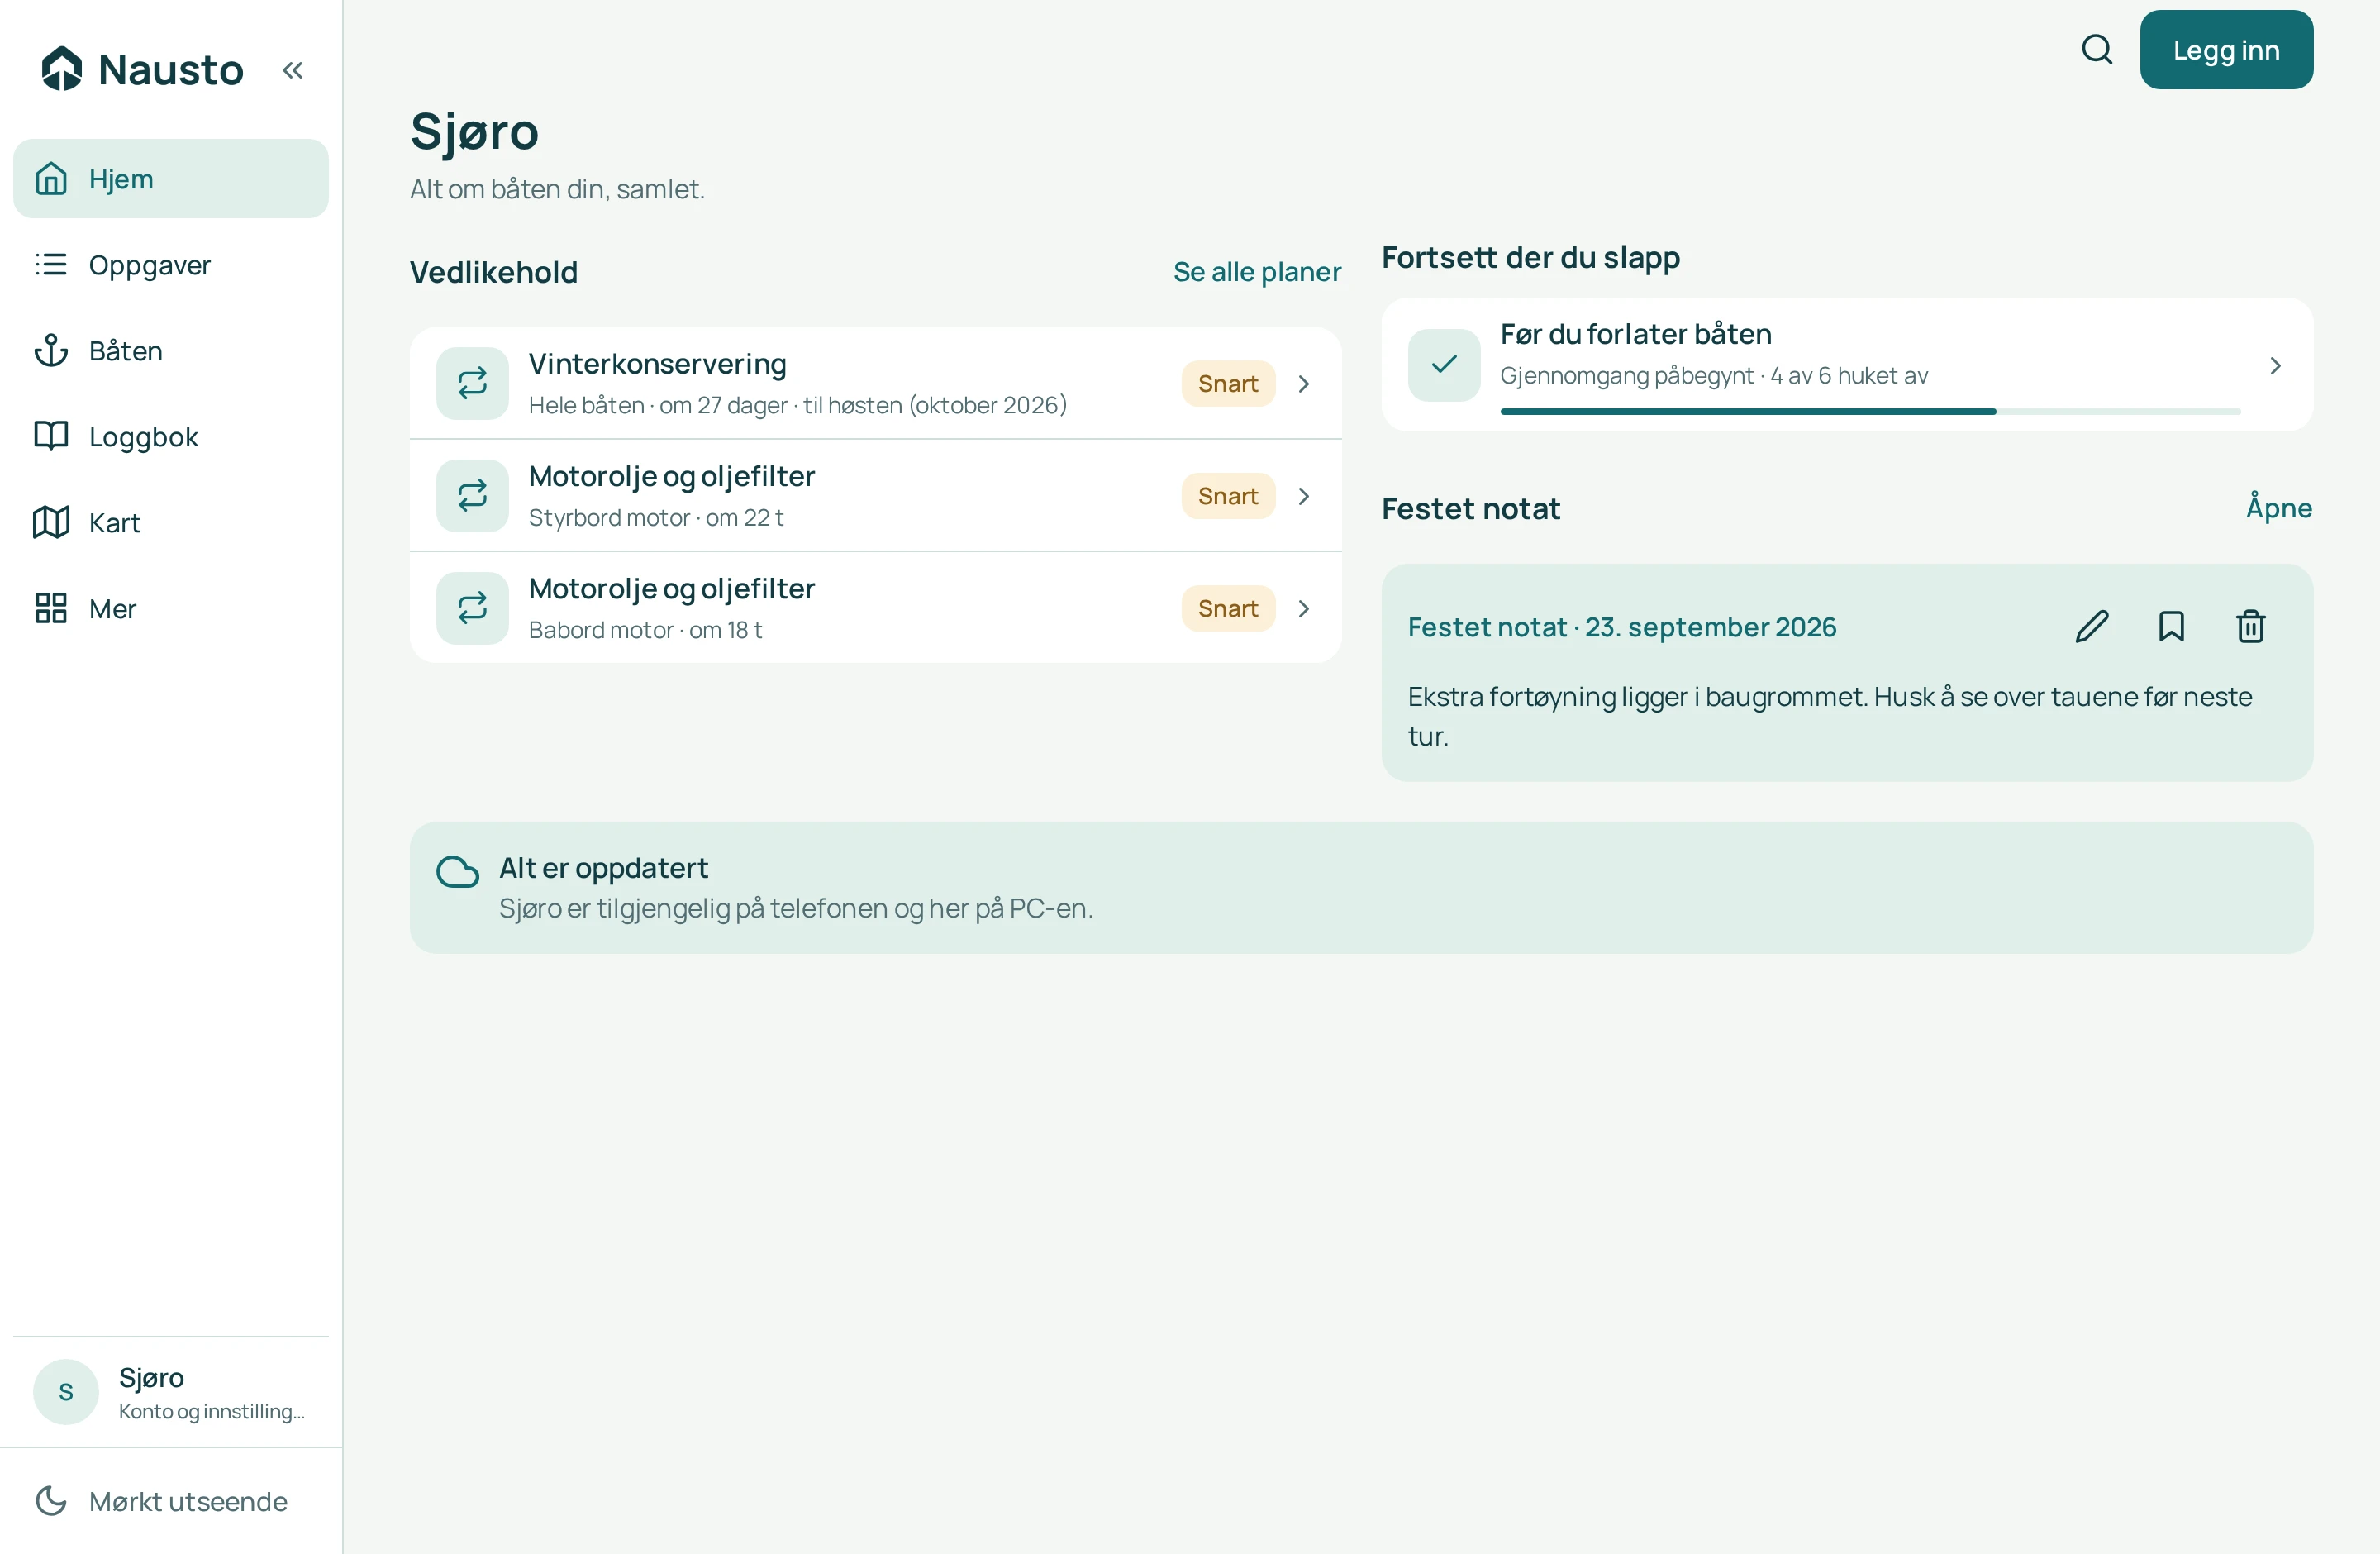The width and height of the screenshot is (2380, 1554).
Task: Click repeat icon for Styrbord motor oil task
Action: point(472,496)
